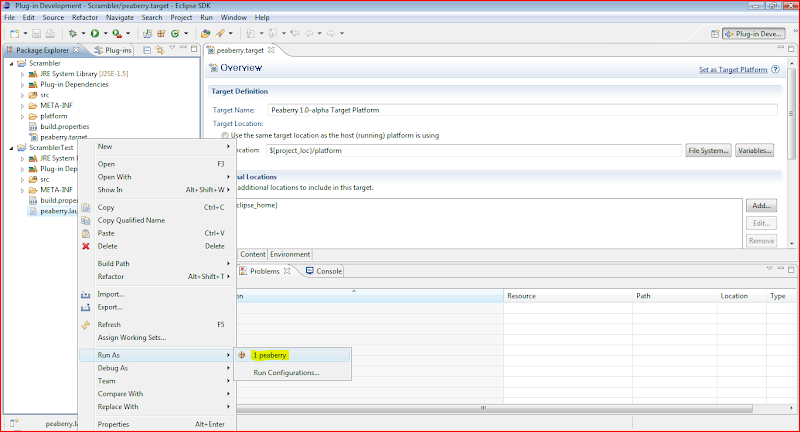Choose Properties in context menu
Image resolution: width=800 pixels, height=432 pixels.
click(156, 424)
